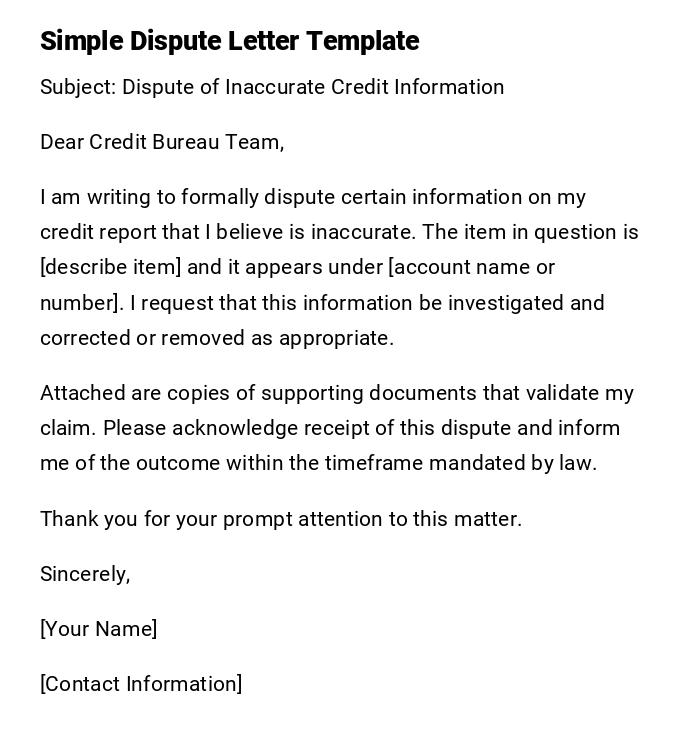Click the word 'claim' in the second paragraph
The height and width of the screenshot is (746, 700).
(66, 428)
